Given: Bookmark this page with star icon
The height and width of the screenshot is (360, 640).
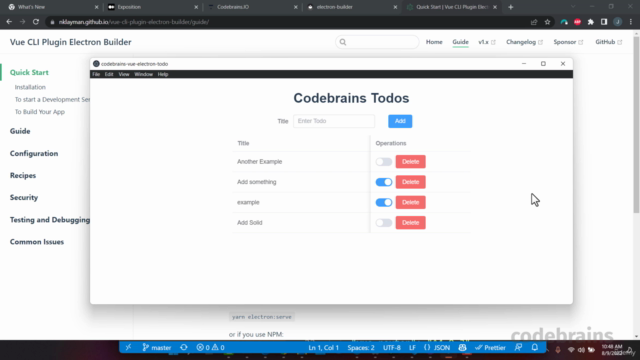Looking at the screenshot, I should 547,22.
